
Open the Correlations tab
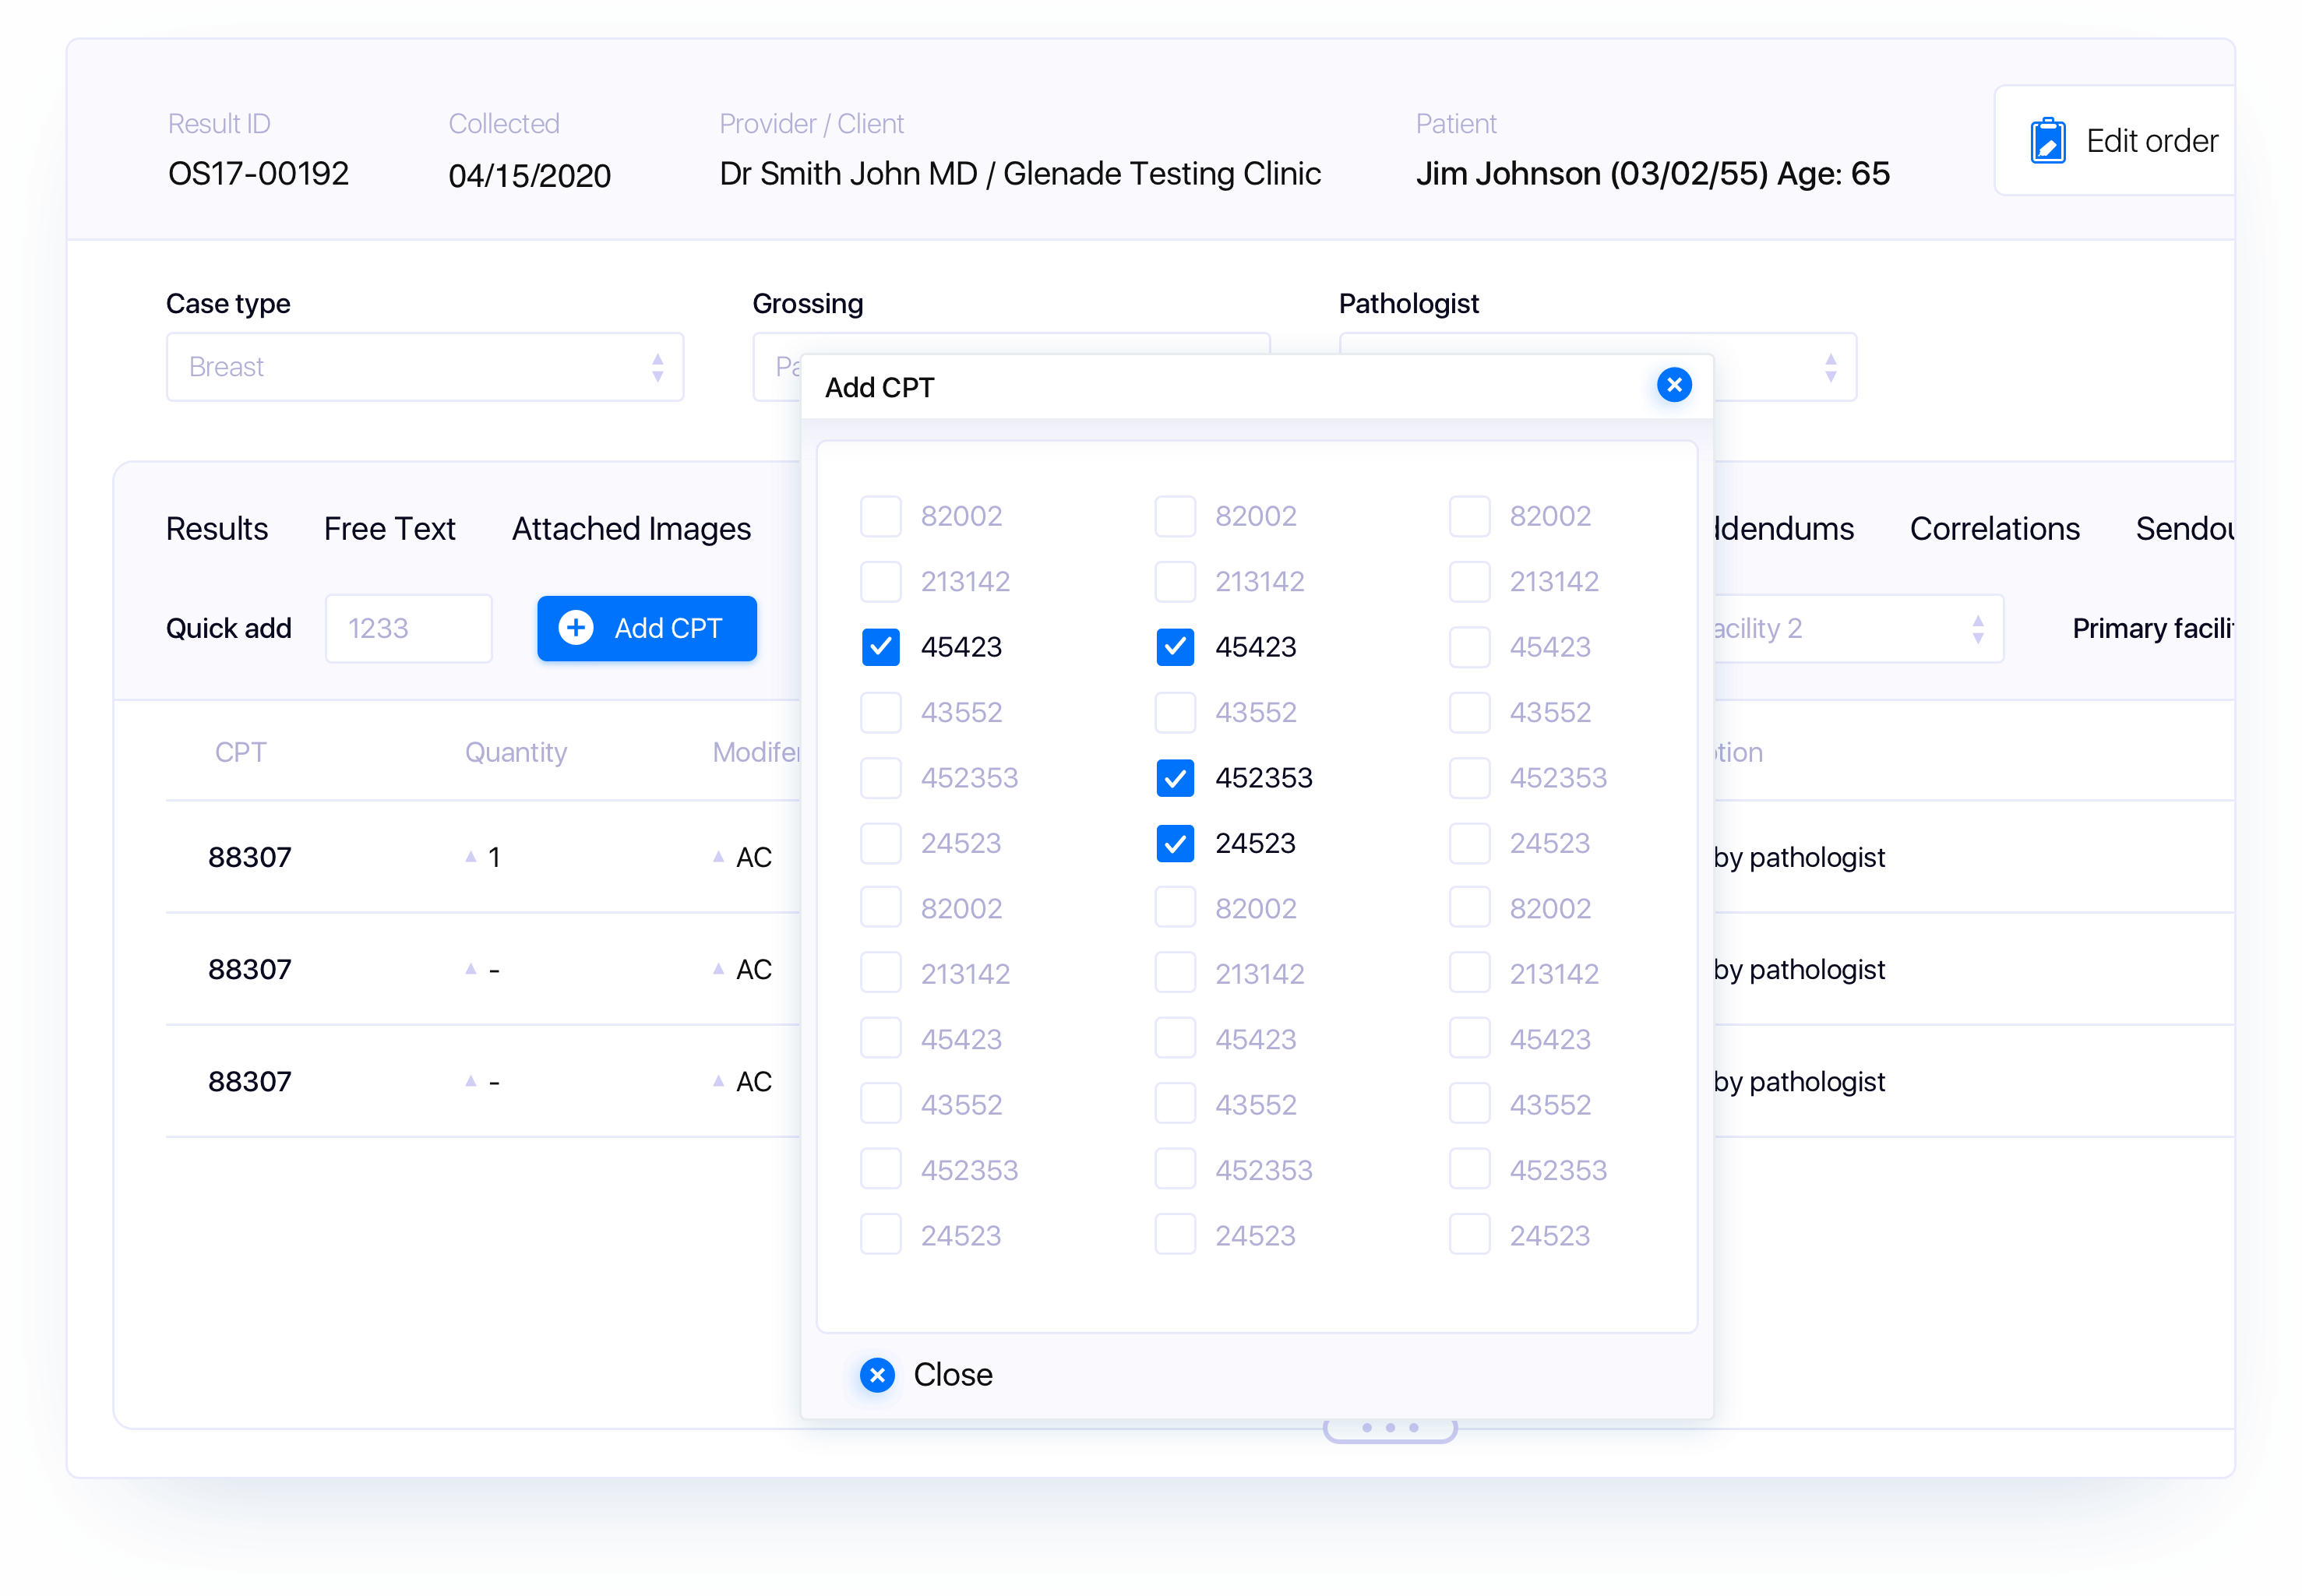[x=1994, y=529]
